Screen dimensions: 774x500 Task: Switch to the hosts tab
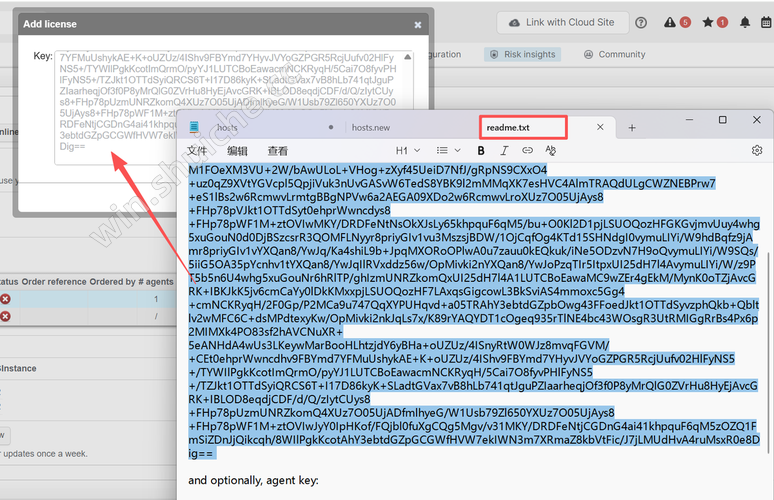[227, 128]
